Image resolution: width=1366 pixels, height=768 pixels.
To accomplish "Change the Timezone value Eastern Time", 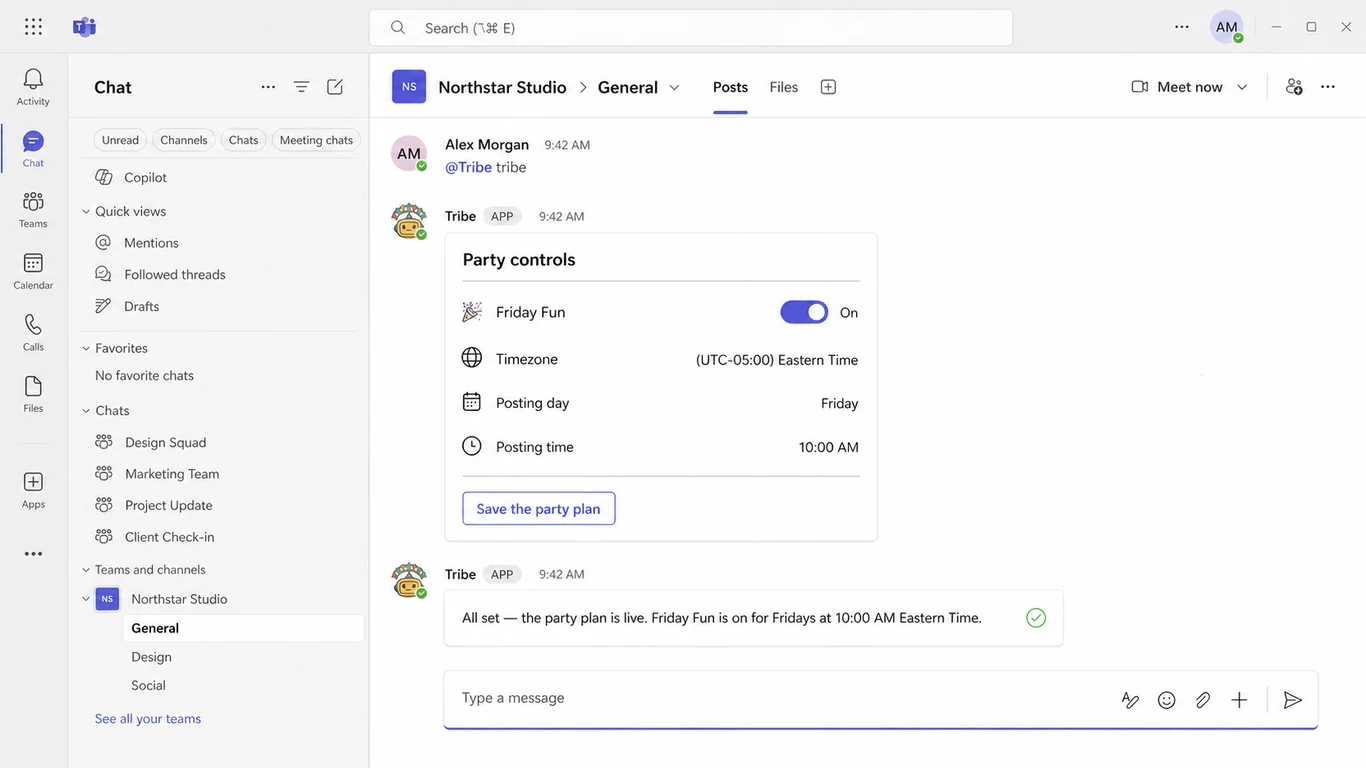I will coord(777,360).
